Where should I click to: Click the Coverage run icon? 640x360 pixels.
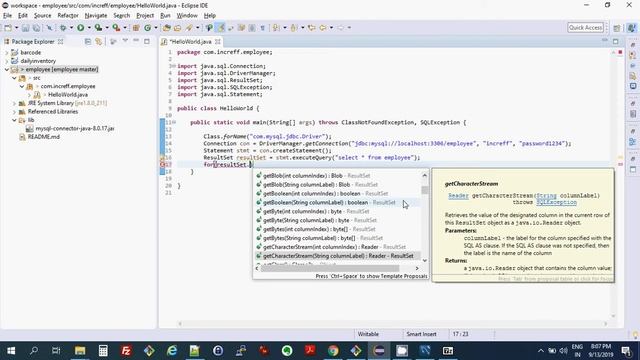pyautogui.click(x=98, y=28)
